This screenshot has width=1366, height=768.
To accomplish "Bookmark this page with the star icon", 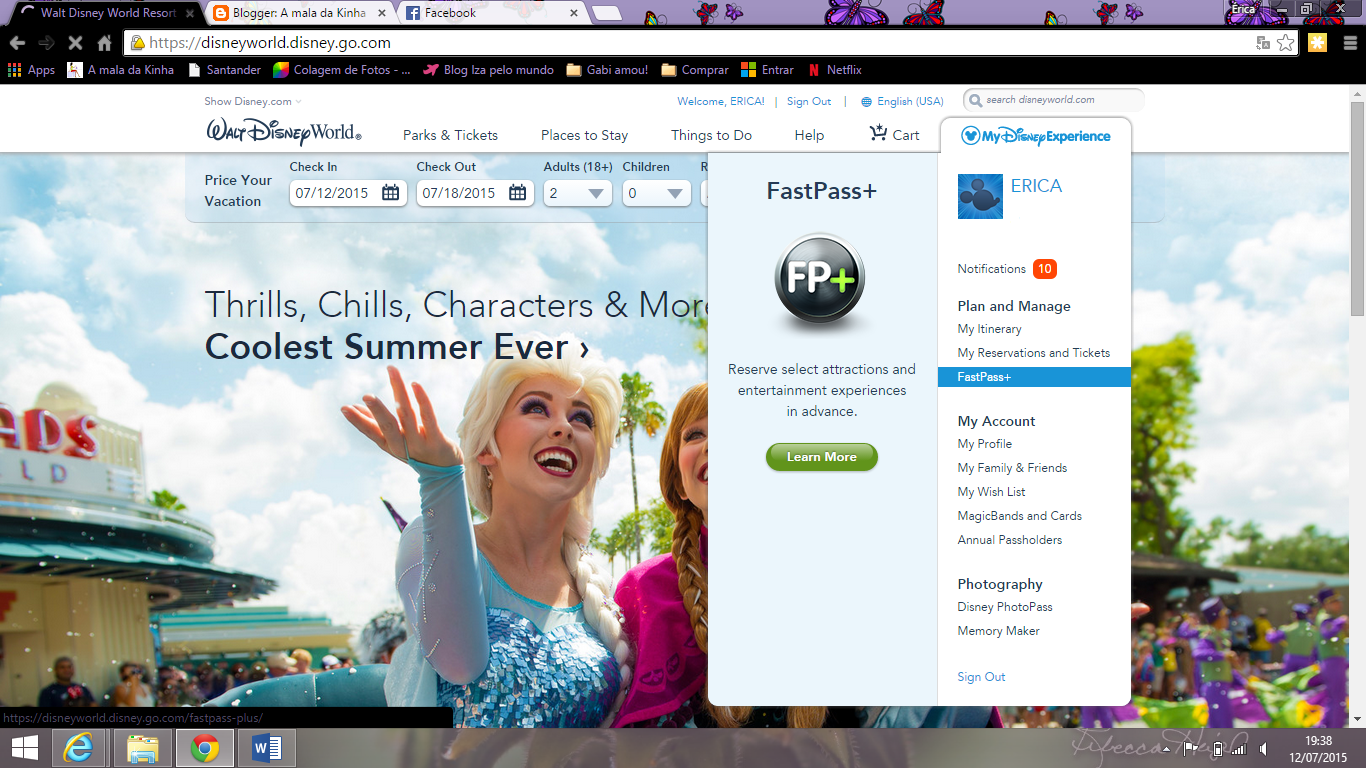I will point(1286,43).
